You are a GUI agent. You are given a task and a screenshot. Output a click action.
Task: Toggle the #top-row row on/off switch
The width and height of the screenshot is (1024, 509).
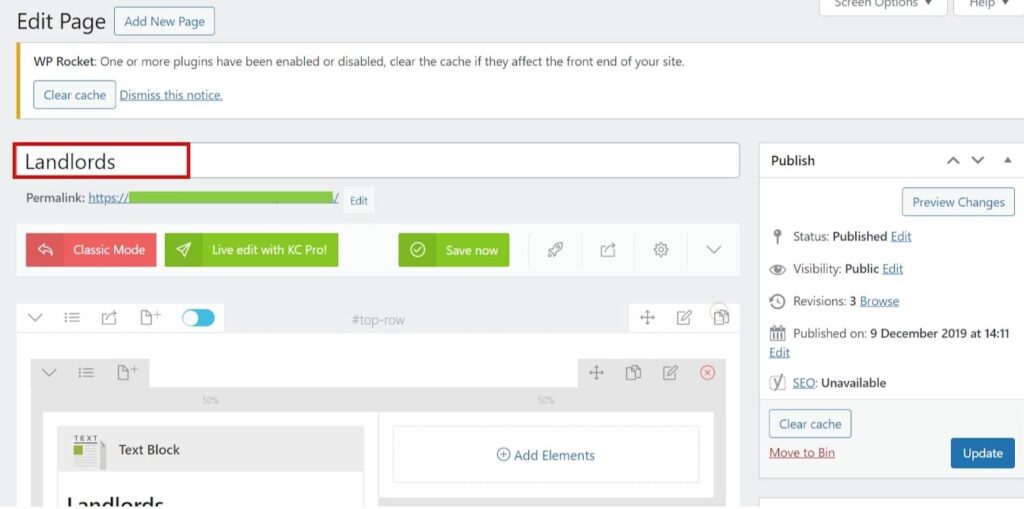coord(199,318)
